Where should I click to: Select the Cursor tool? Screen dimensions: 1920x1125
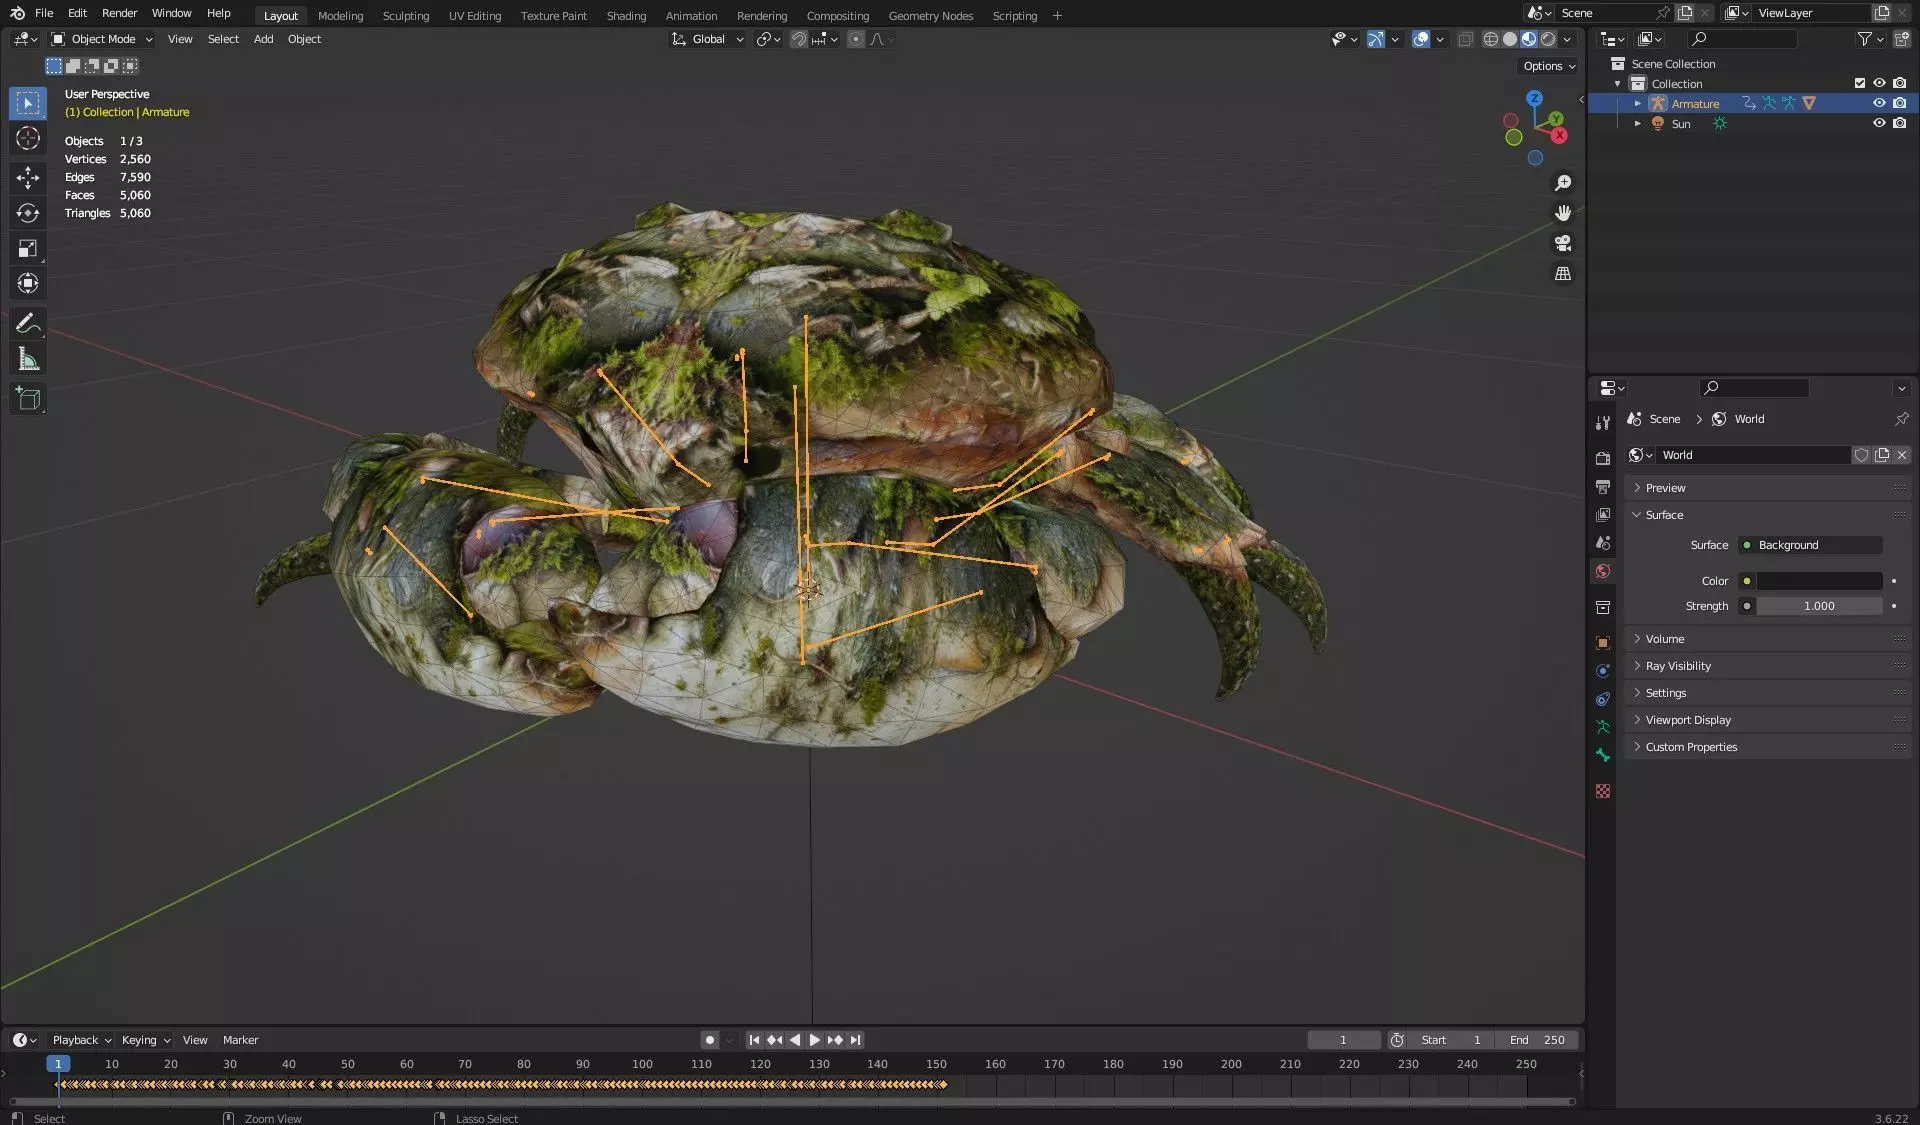[x=28, y=138]
